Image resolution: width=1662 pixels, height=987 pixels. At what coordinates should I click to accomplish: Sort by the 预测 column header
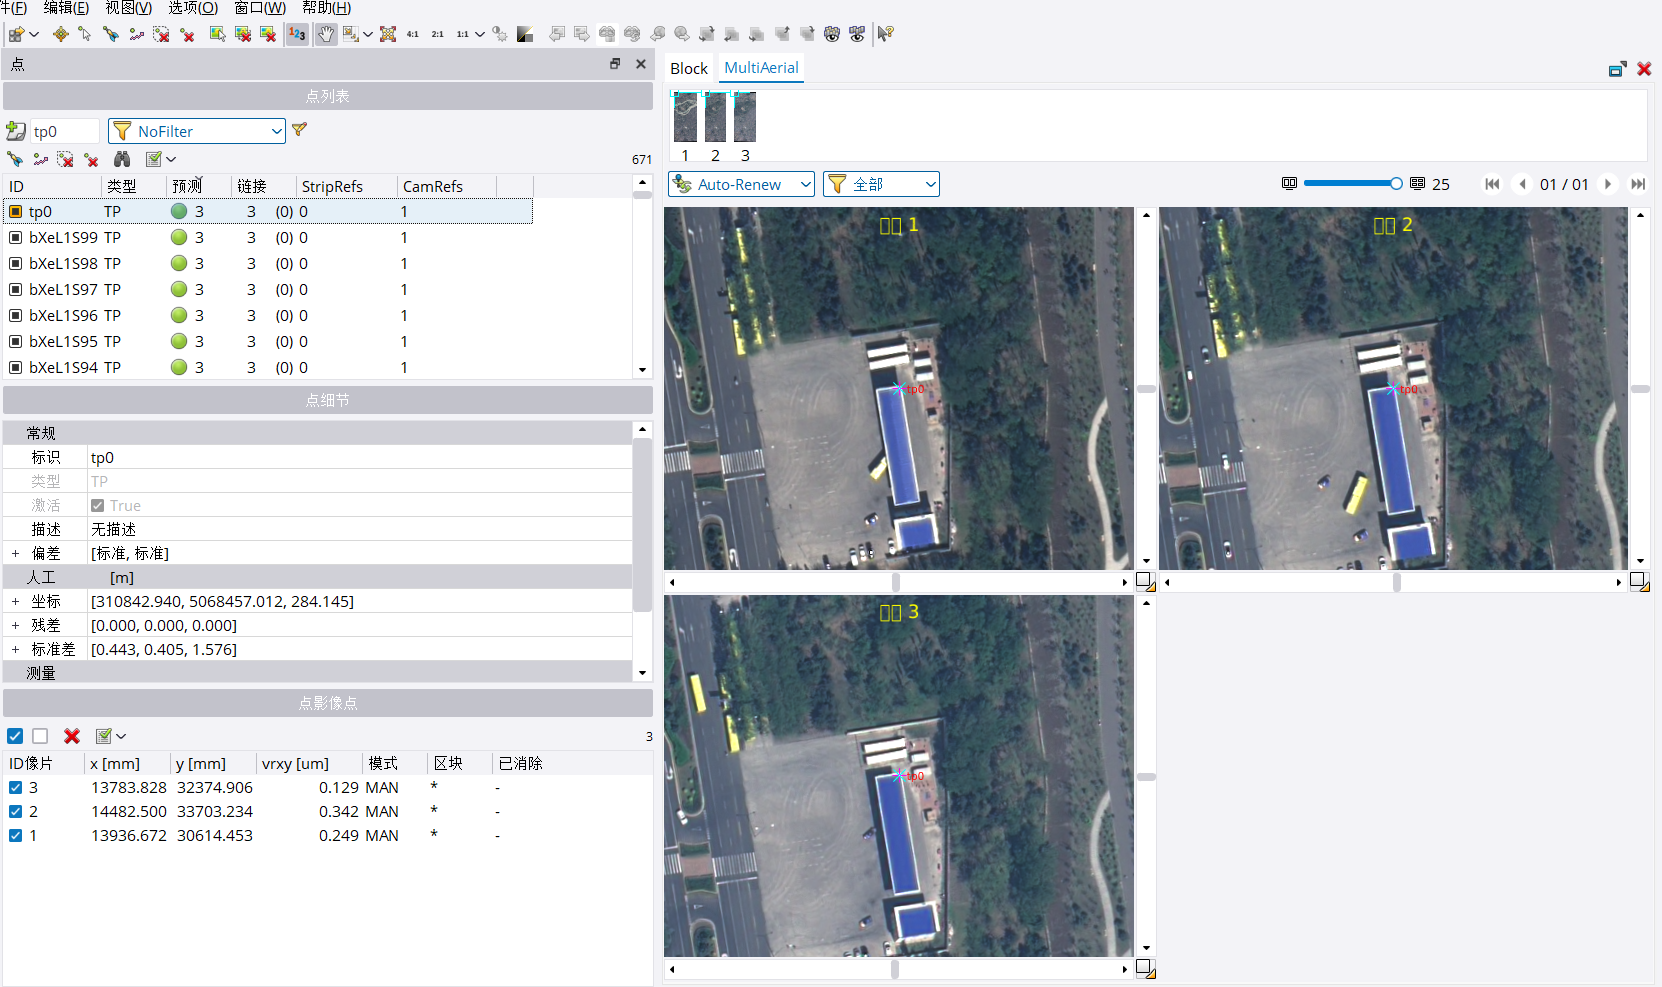tap(198, 186)
